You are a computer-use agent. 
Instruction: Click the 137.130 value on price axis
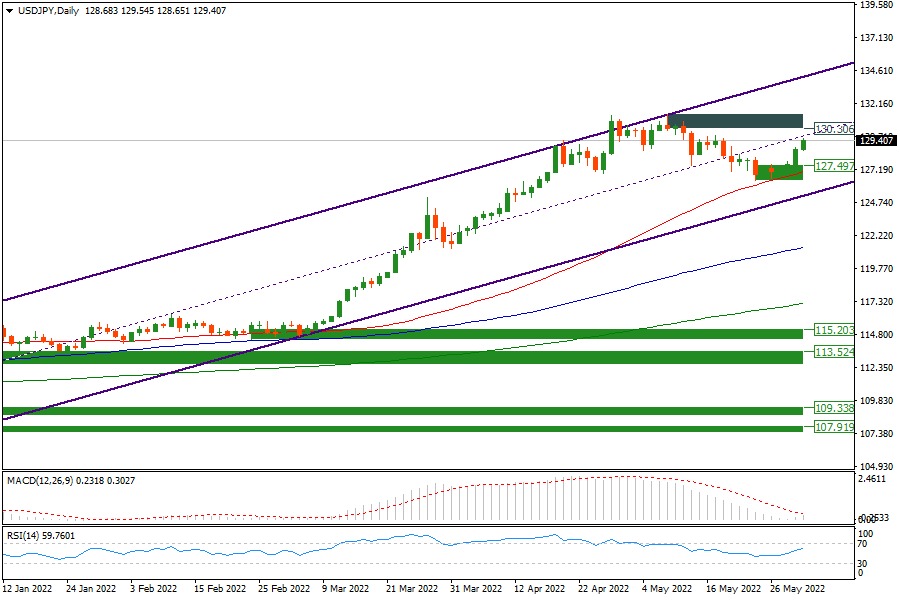click(876, 38)
